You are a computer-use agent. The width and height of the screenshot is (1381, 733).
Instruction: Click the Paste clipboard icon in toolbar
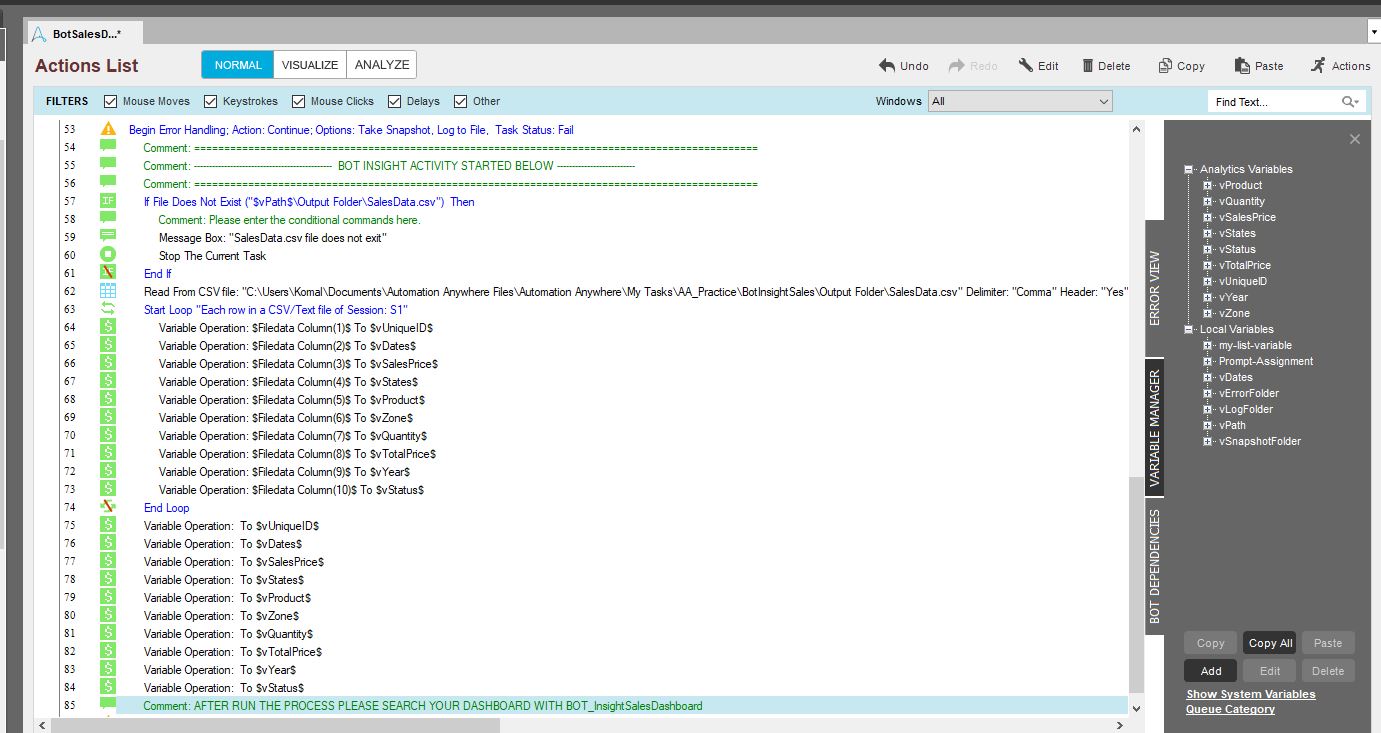1242,66
